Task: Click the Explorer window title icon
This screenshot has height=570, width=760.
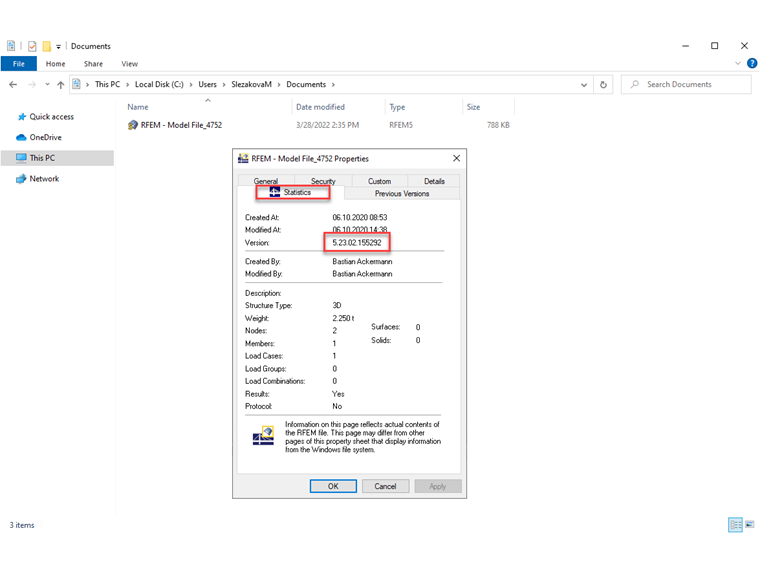Action: 11,46
